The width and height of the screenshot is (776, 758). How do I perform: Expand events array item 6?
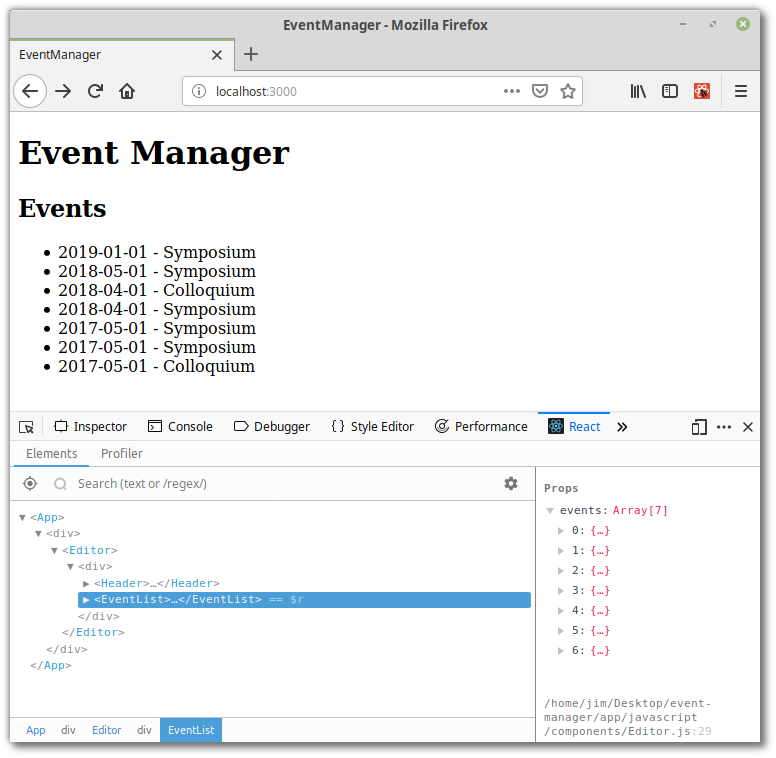tap(561, 651)
